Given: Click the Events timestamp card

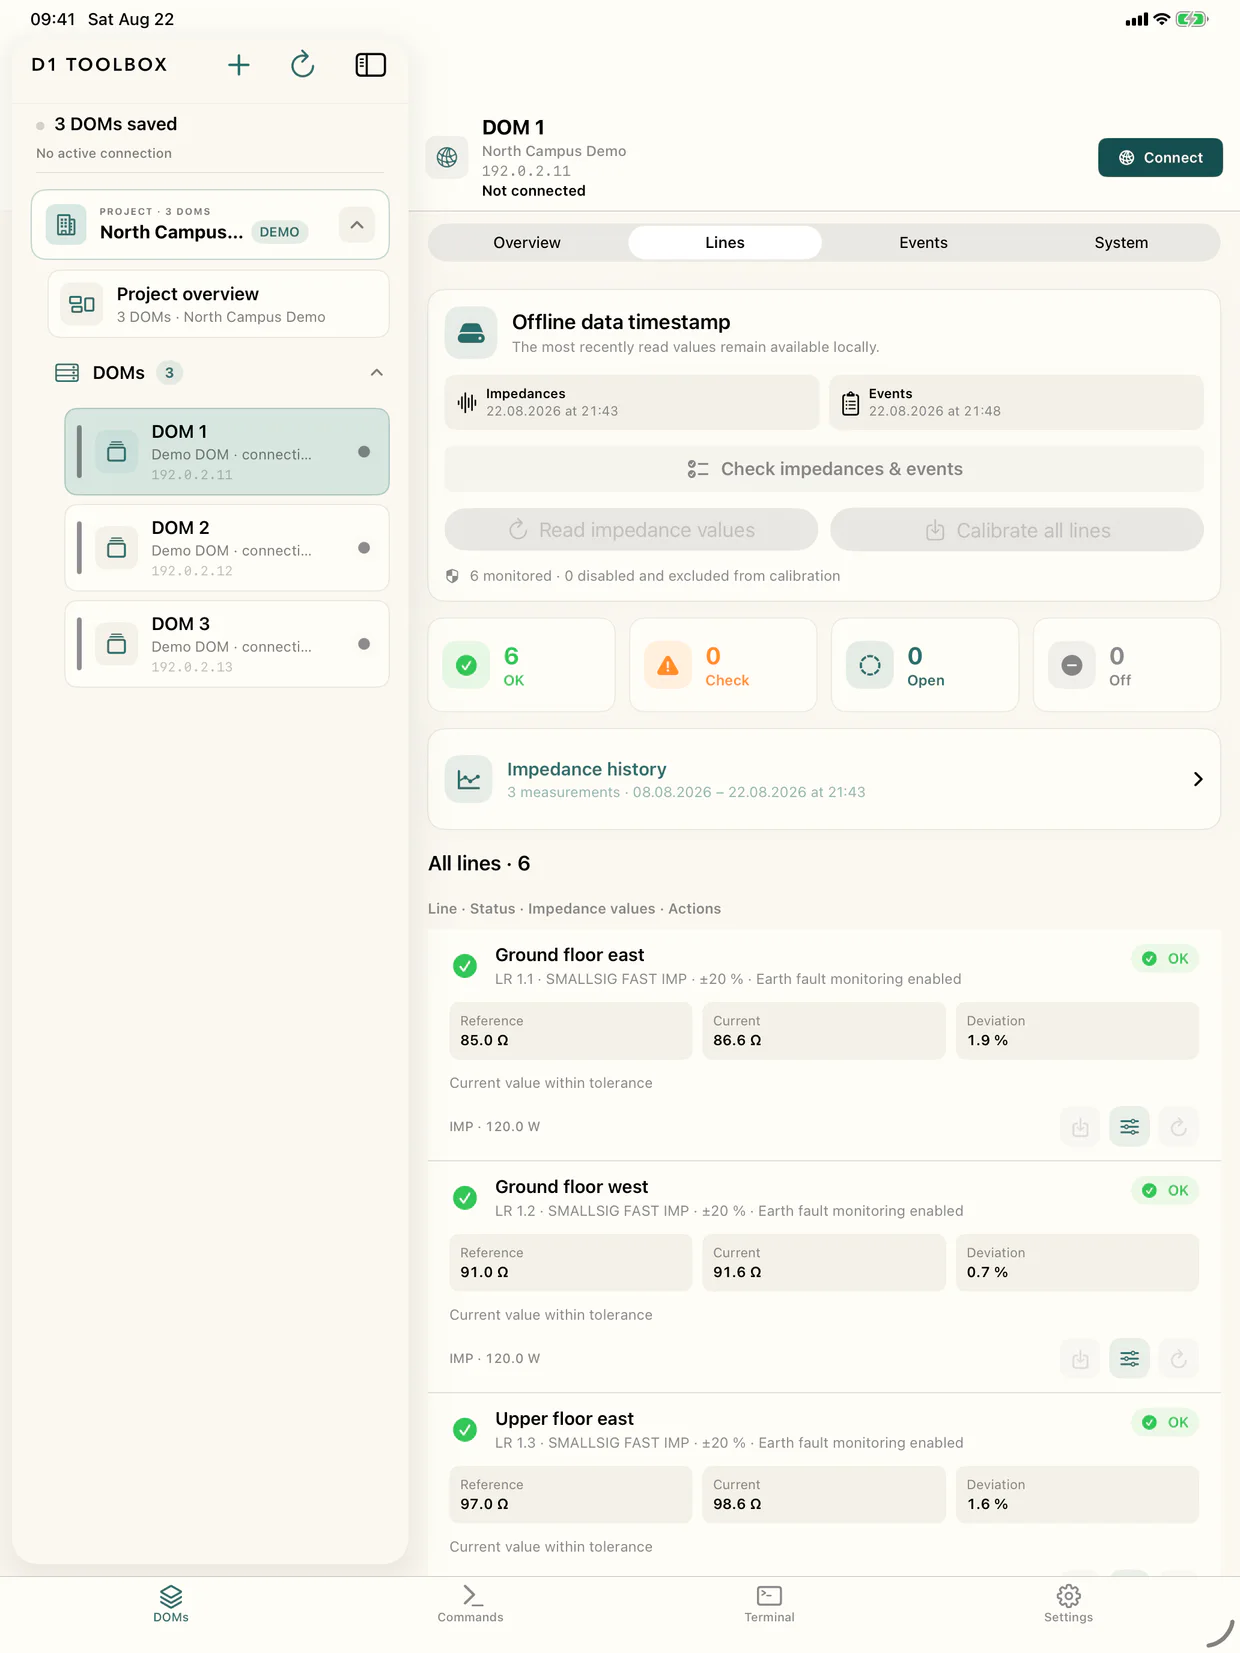Looking at the screenshot, I should click(1017, 402).
